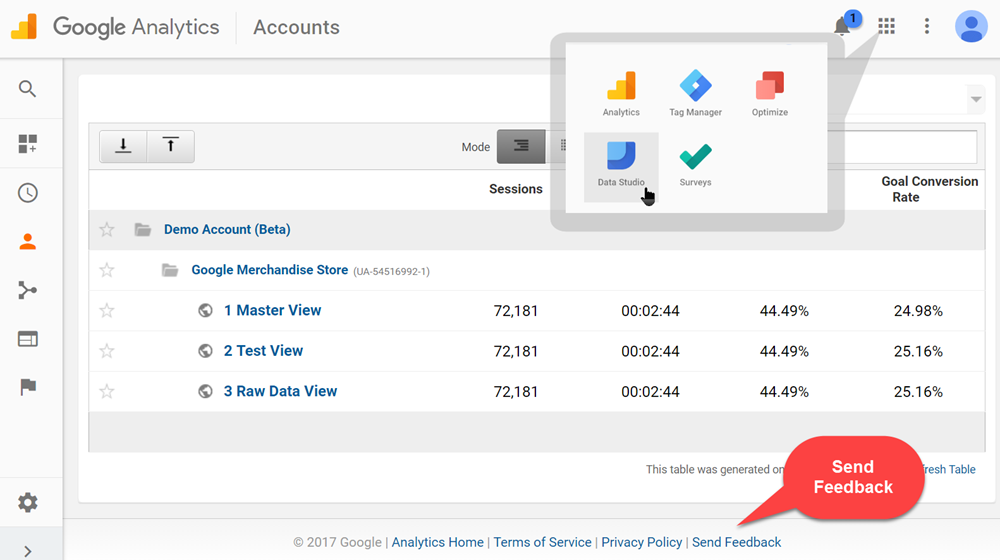1000x560 pixels.
Task: Open Behavior window icon in sidebar
Action: pyautogui.click(x=27, y=339)
